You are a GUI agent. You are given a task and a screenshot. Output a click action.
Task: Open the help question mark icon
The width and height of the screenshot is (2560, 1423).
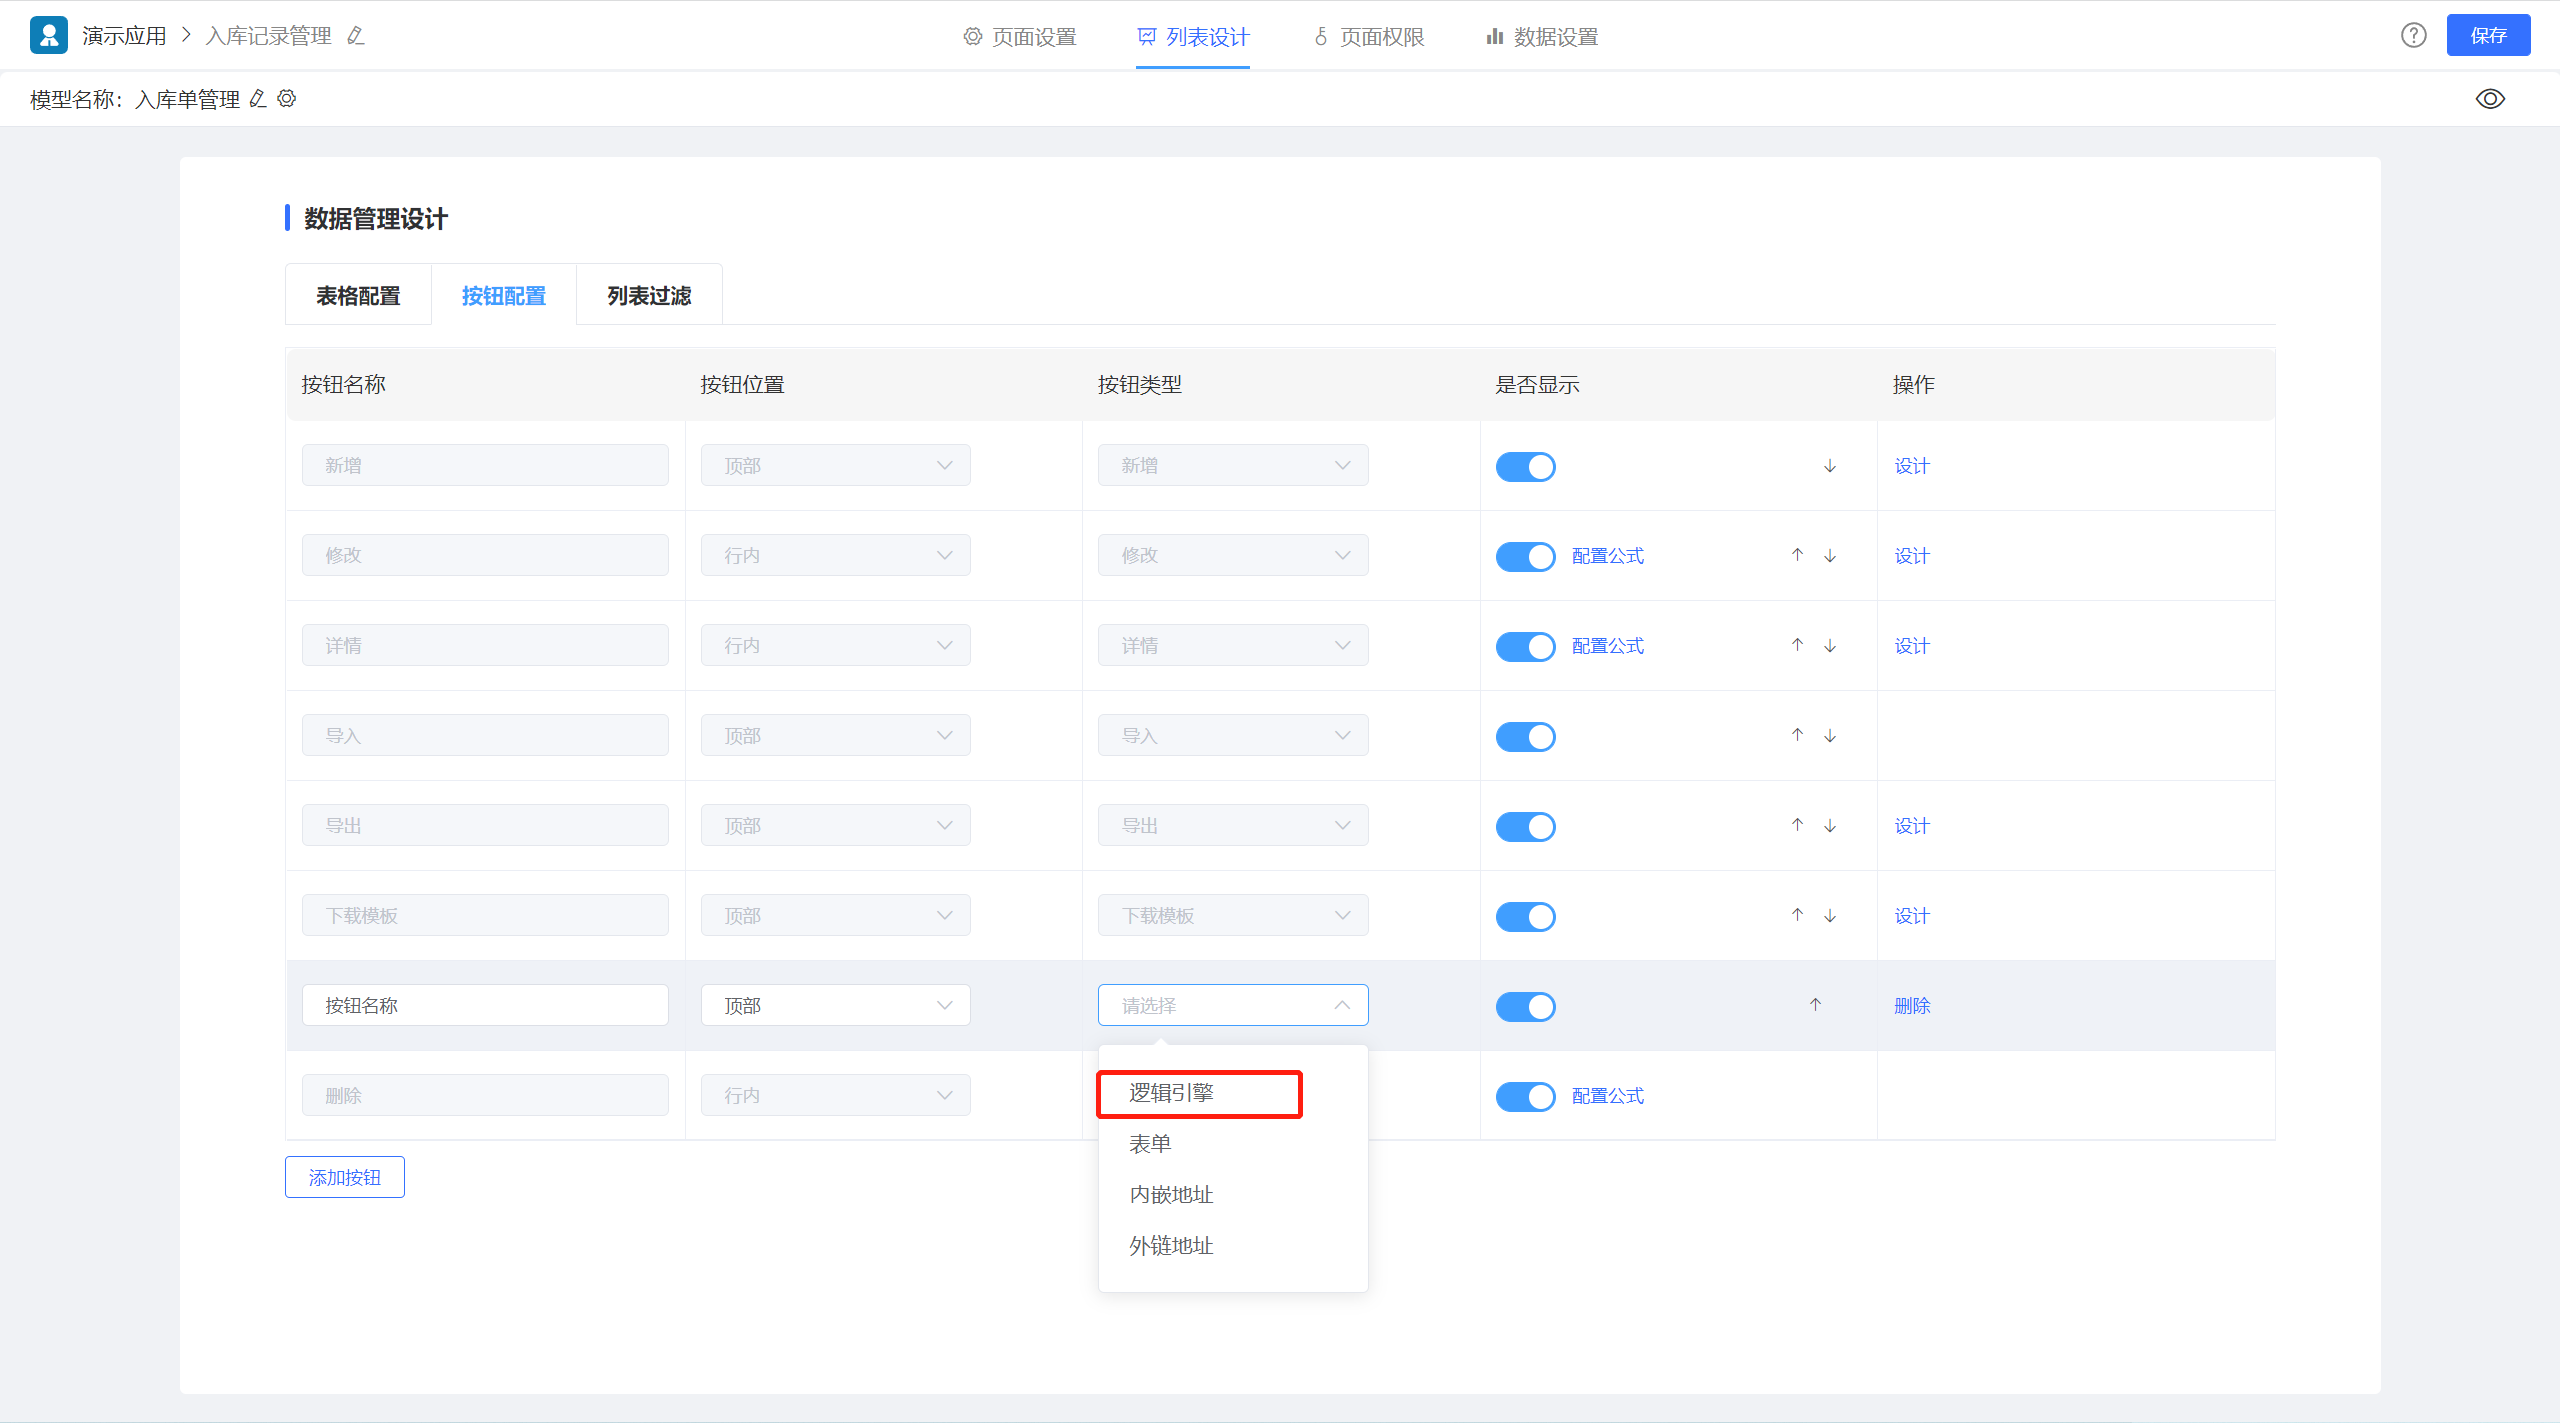pyautogui.click(x=2414, y=35)
